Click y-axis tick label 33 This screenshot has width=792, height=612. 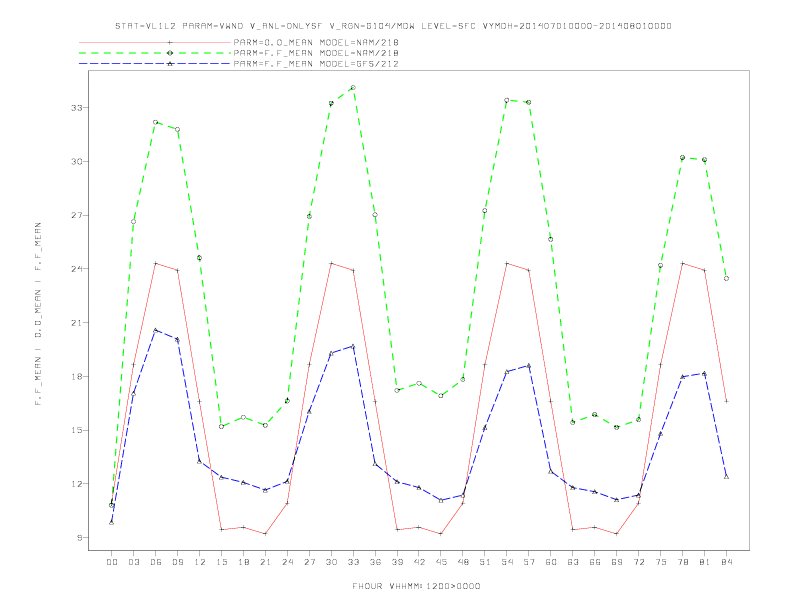tap(77, 108)
